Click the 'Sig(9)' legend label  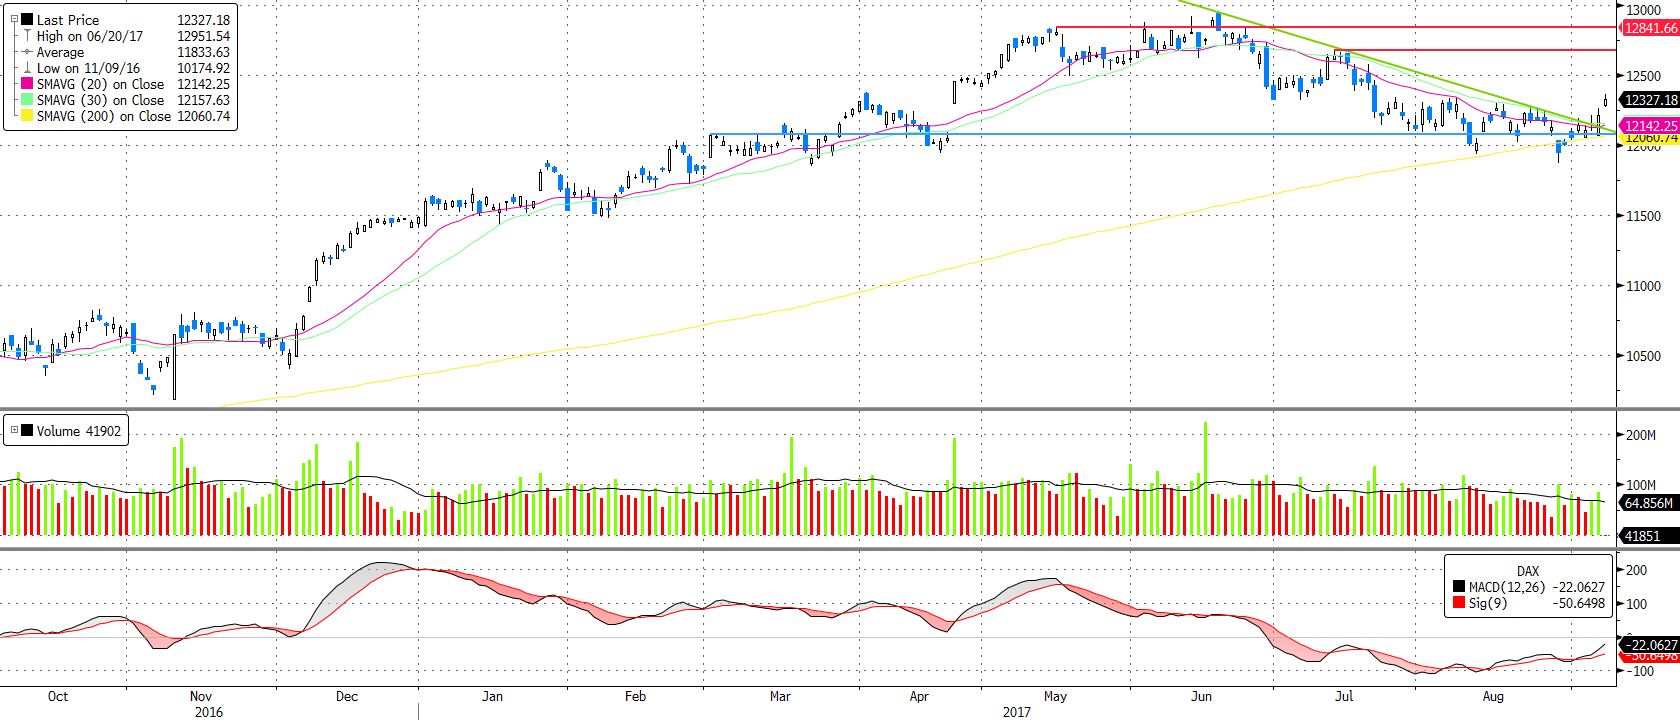tap(1488, 603)
